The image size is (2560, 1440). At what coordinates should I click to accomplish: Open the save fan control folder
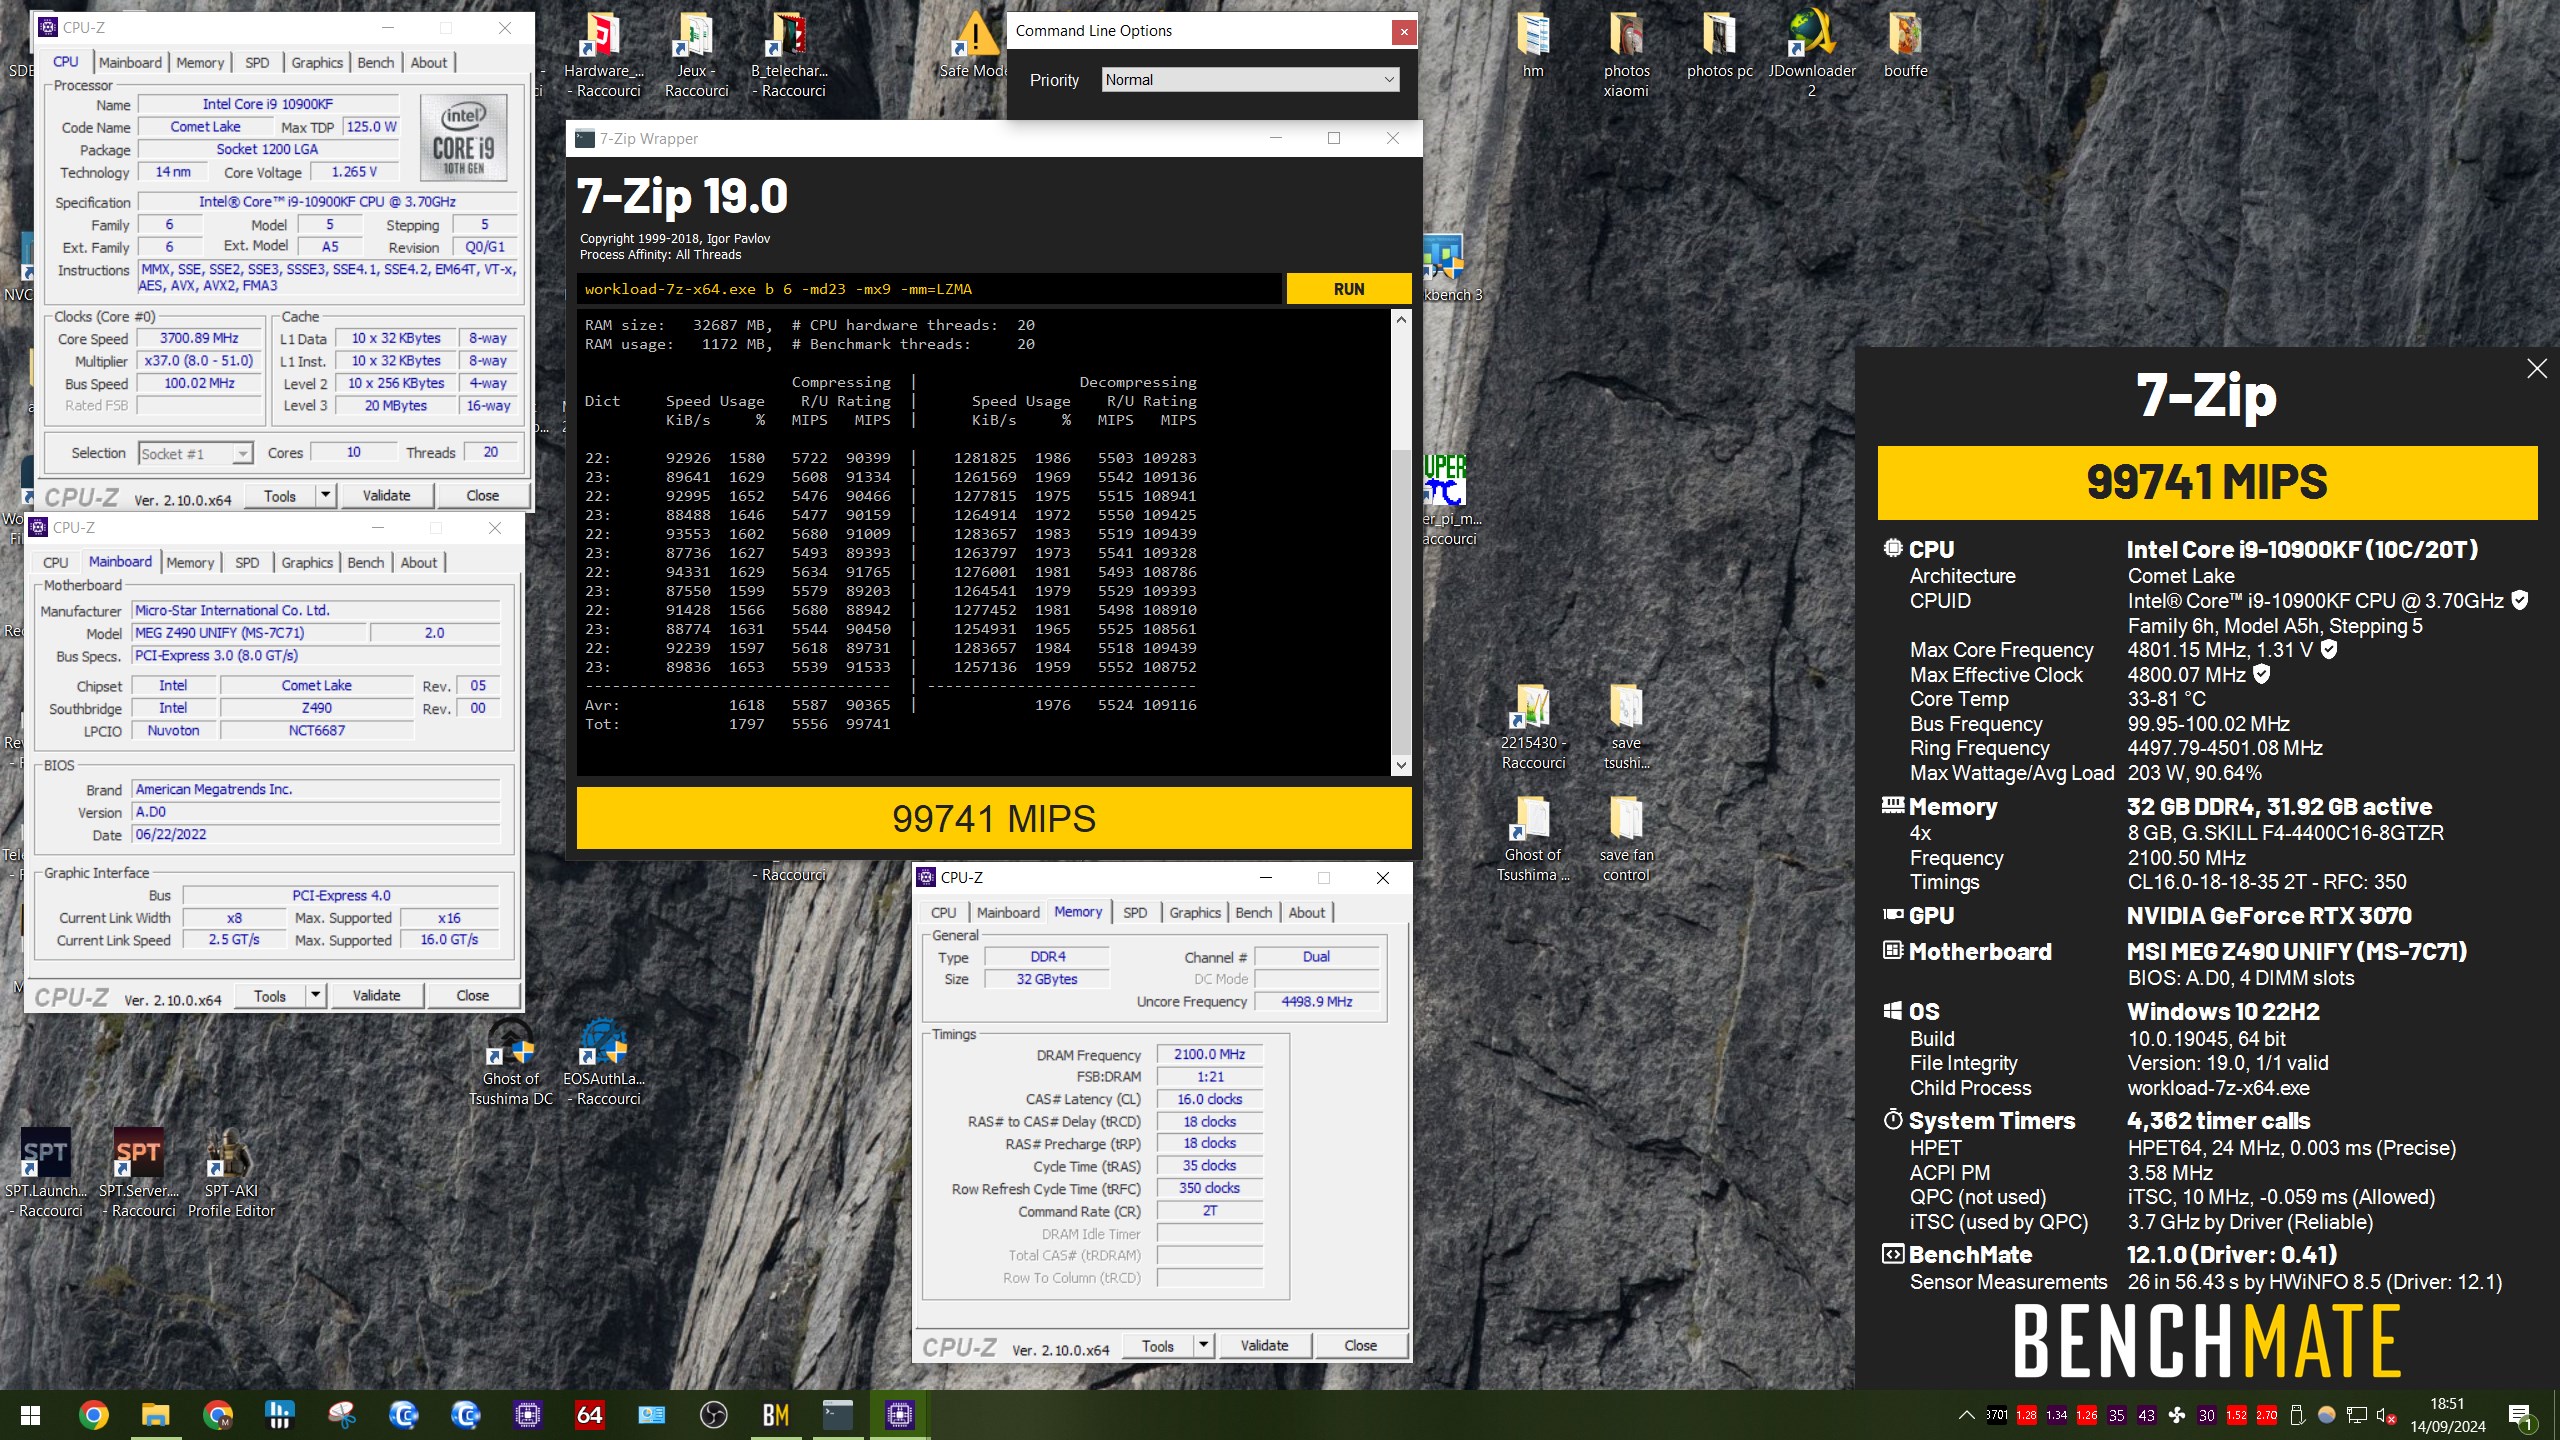point(1626,838)
